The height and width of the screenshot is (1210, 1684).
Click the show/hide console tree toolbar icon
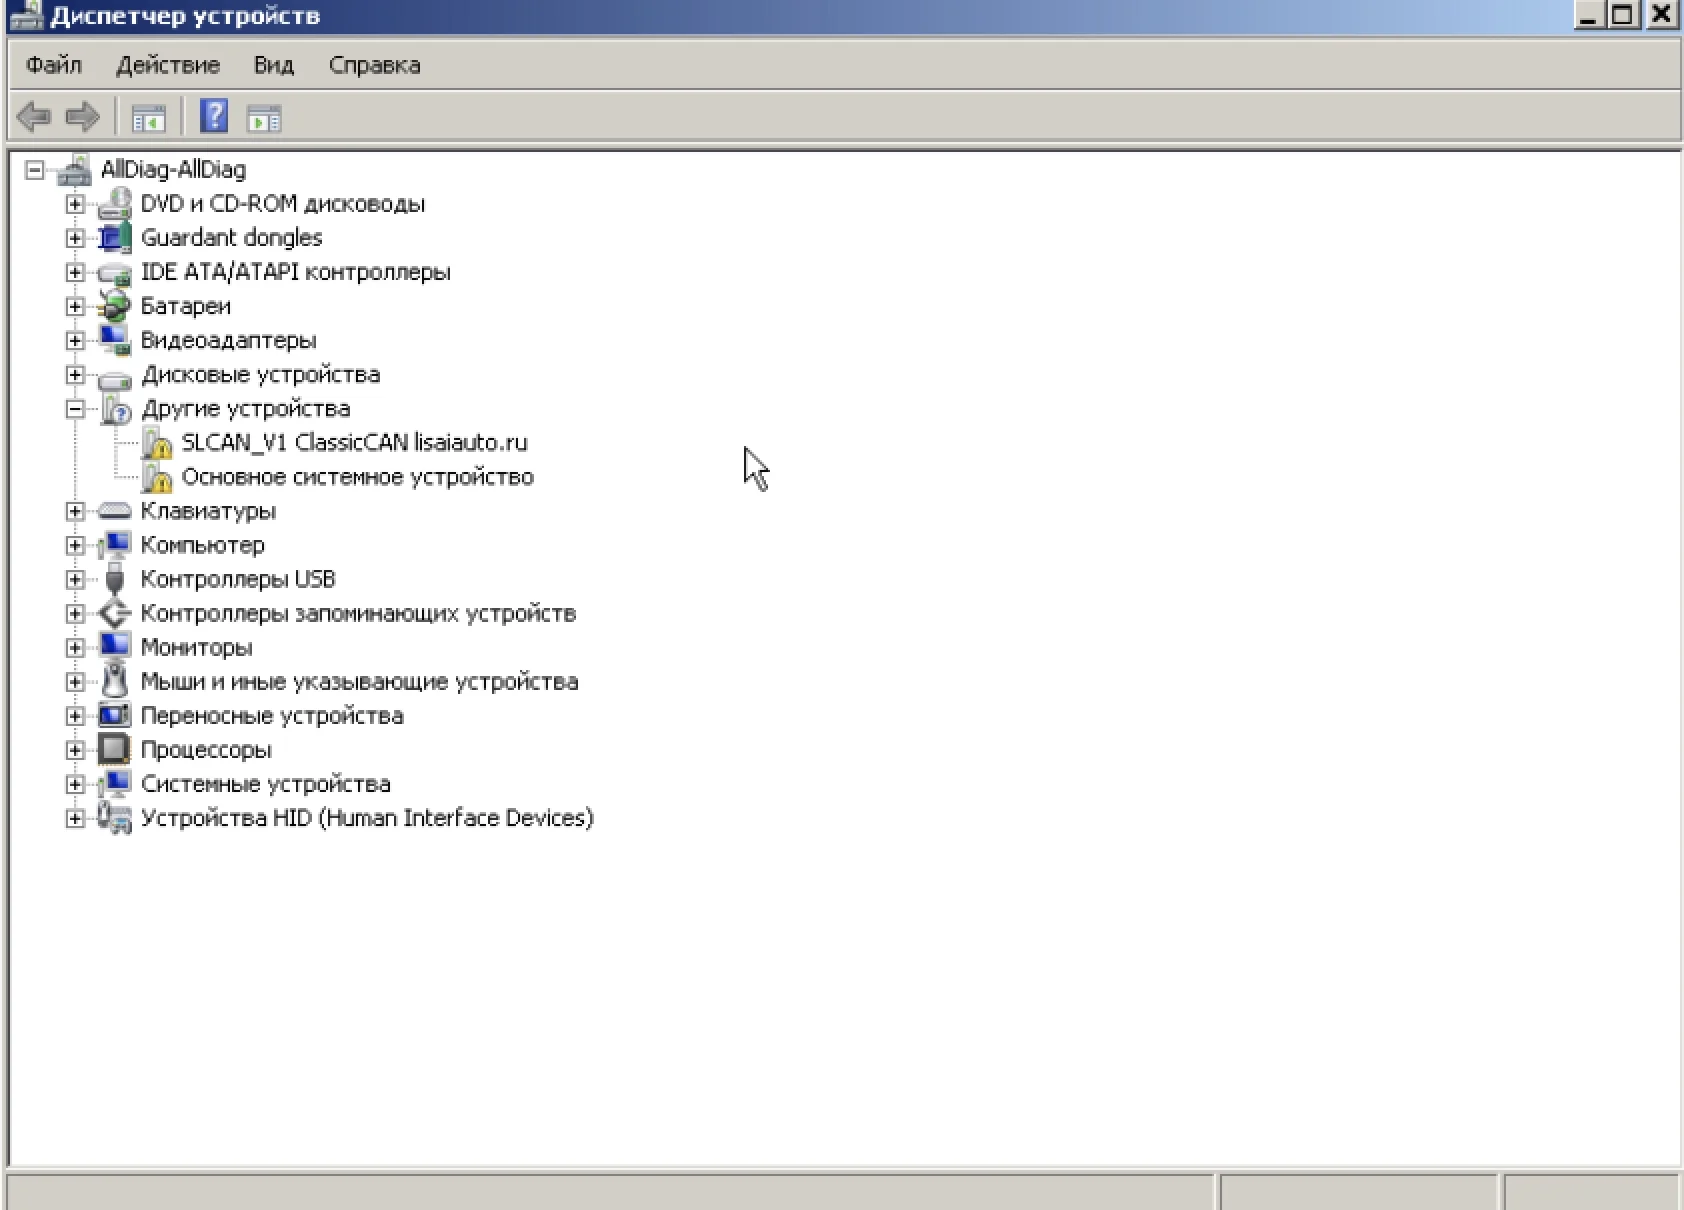click(x=149, y=119)
